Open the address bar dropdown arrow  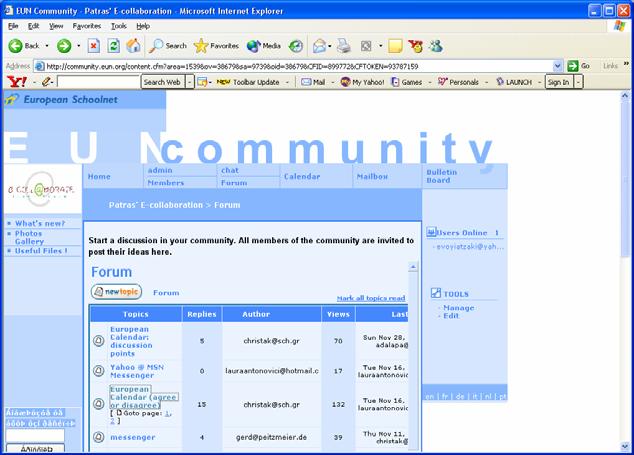coord(558,66)
